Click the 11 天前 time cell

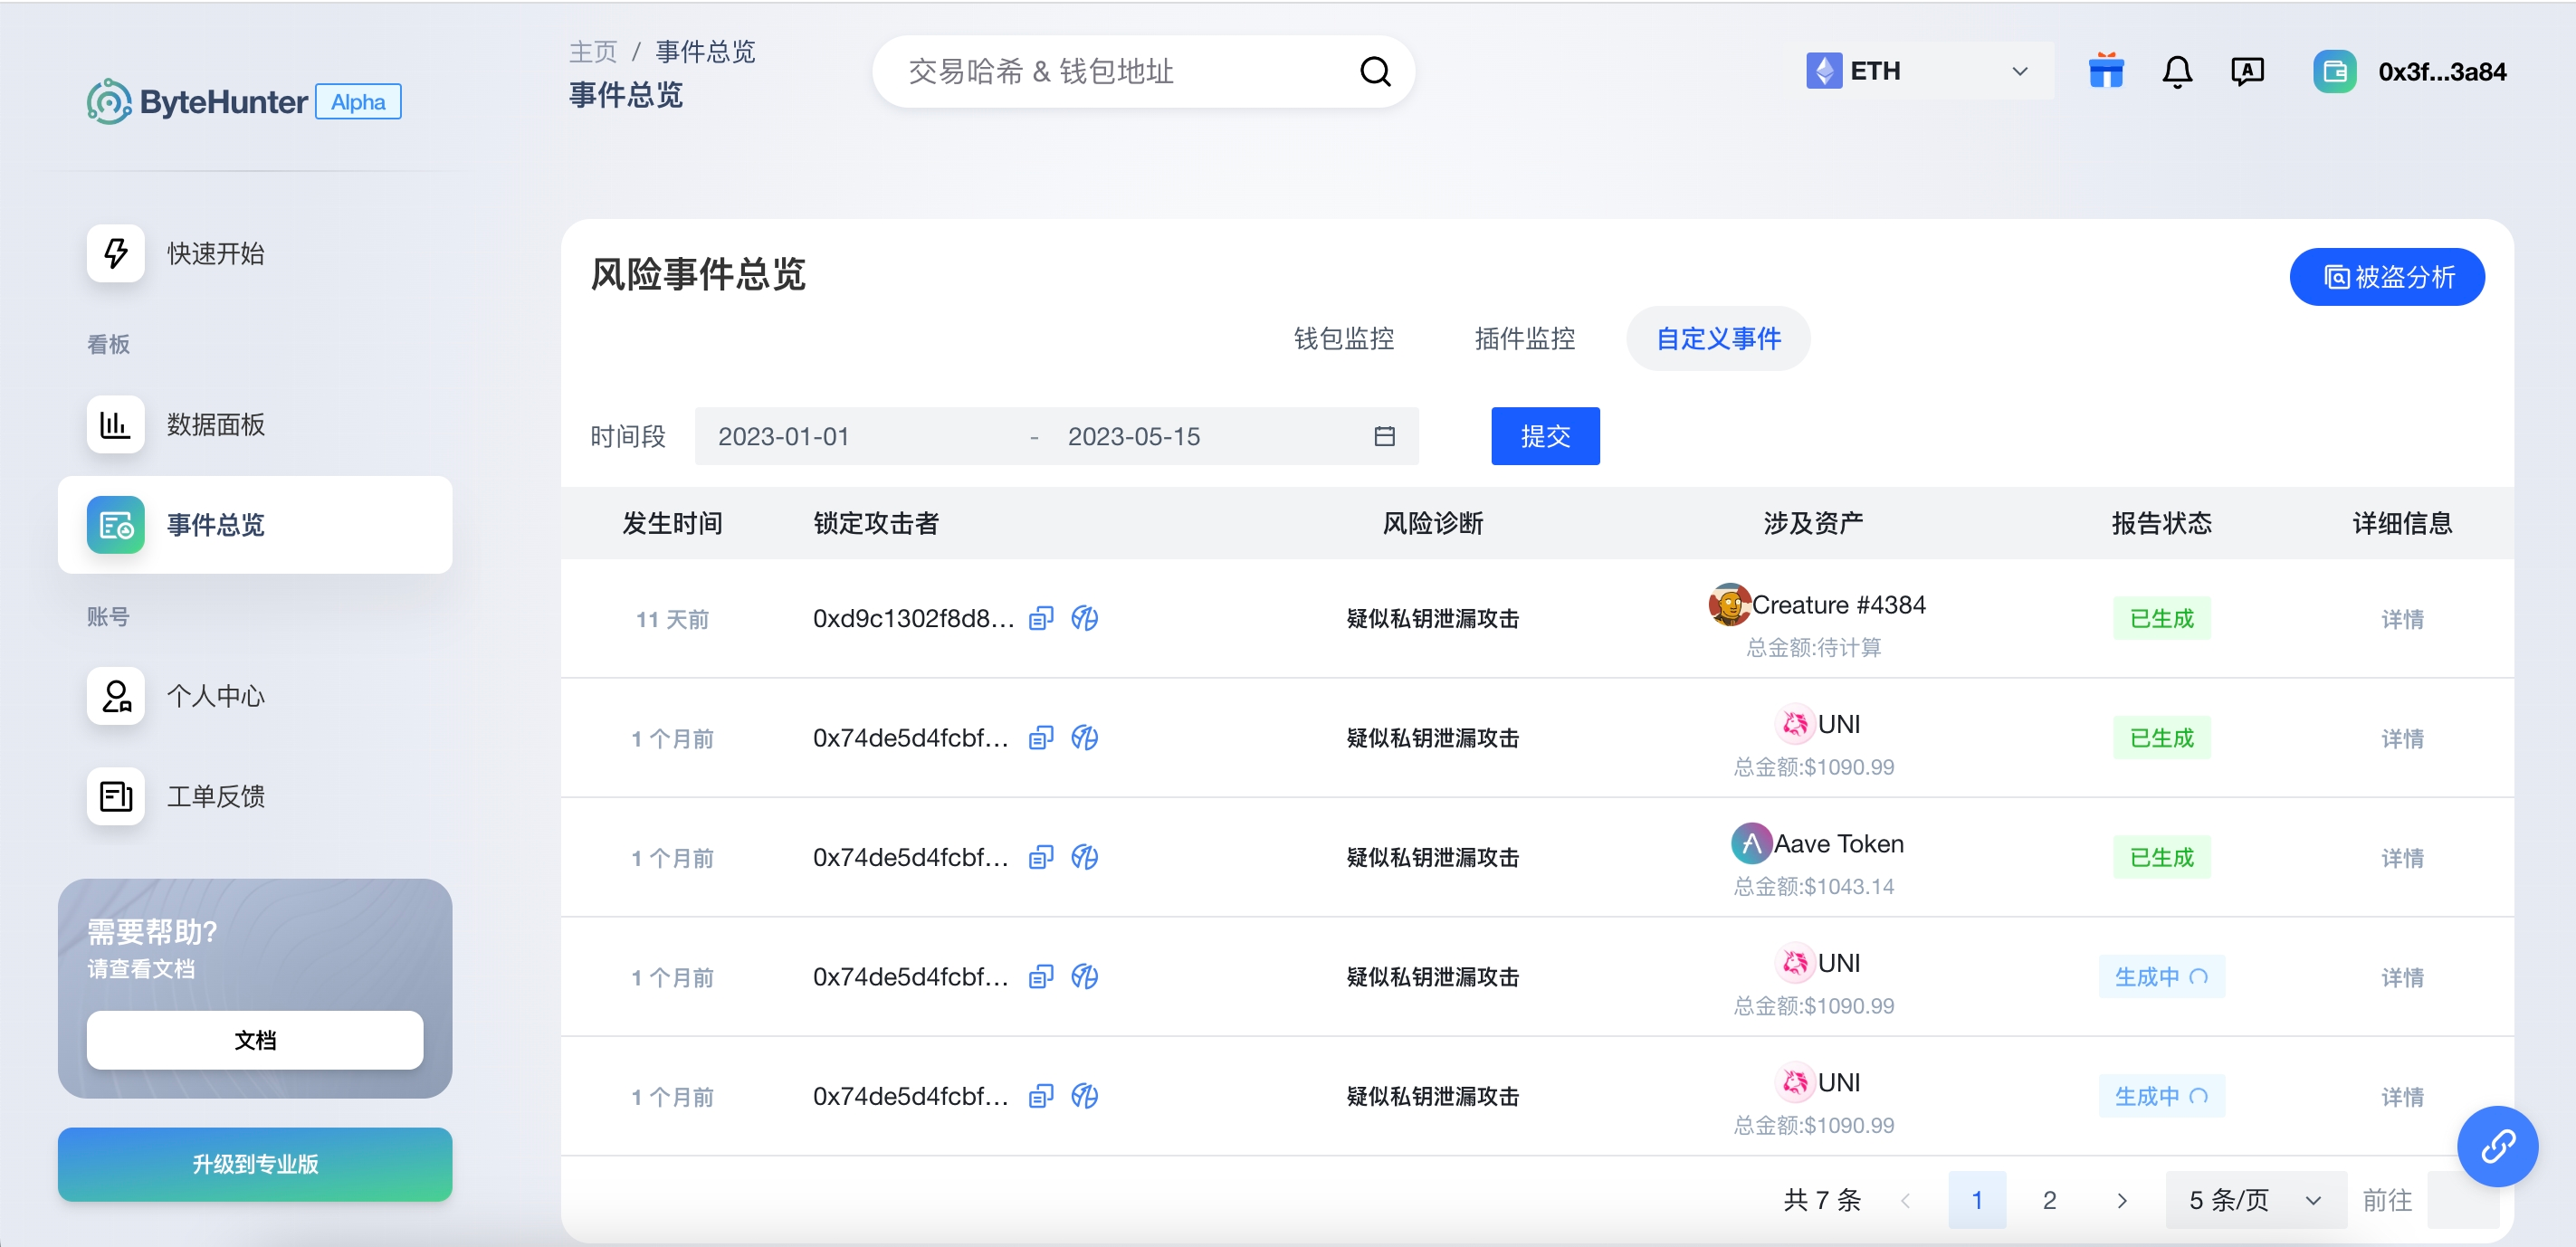[x=672, y=619]
